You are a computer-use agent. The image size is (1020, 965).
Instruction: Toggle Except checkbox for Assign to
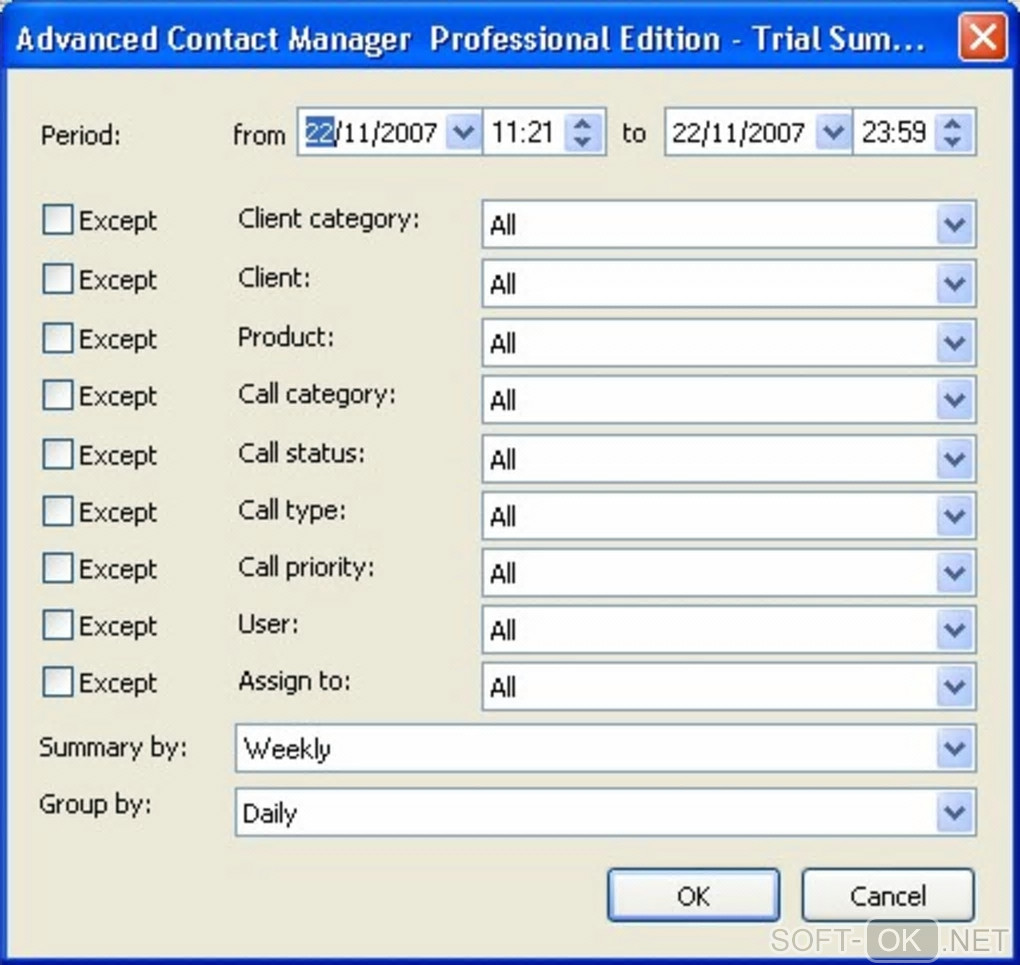[x=58, y=683]
